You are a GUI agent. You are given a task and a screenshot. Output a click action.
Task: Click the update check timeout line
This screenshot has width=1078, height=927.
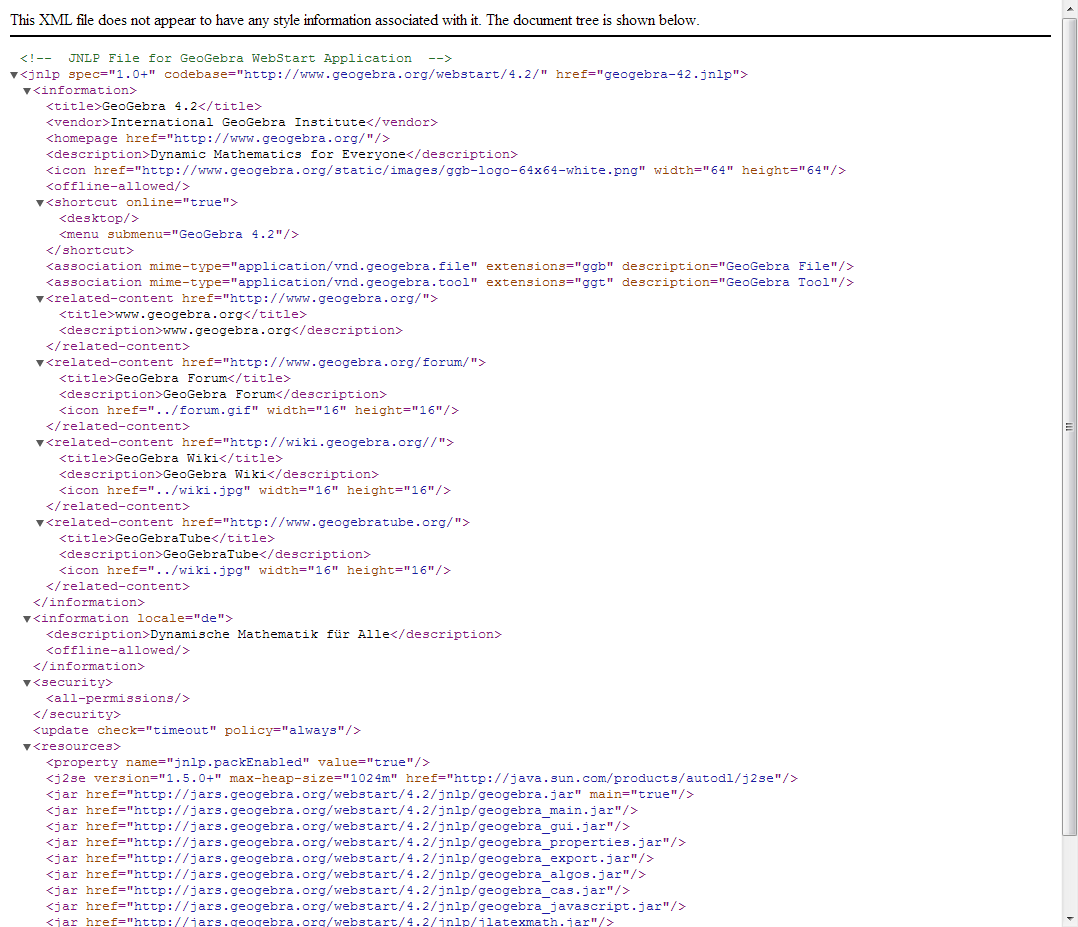point(197,731)
